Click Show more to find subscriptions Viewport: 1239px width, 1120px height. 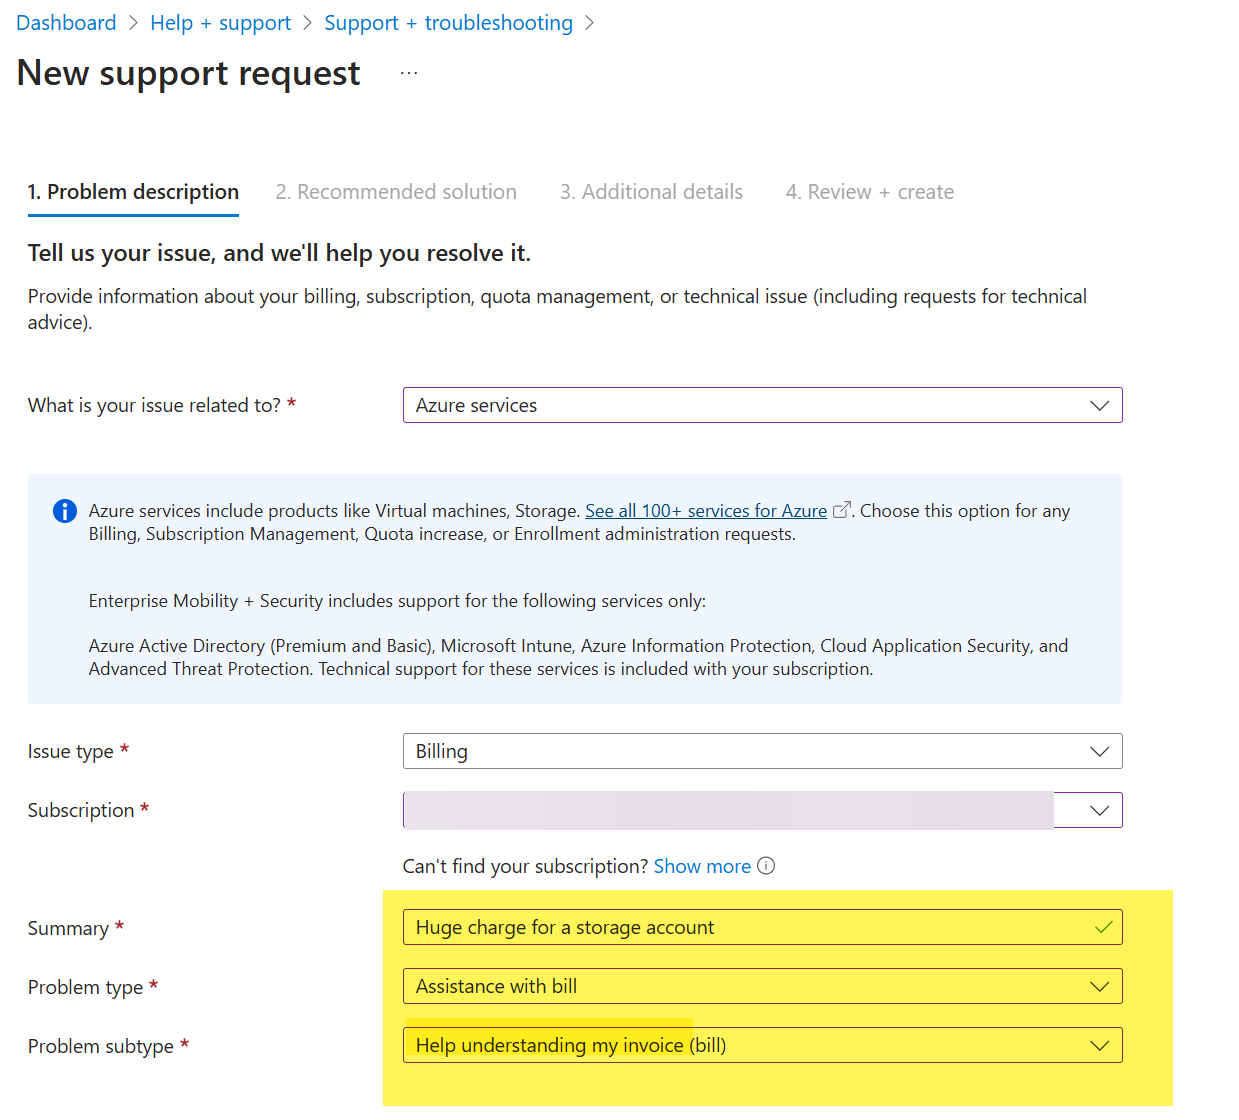point(702,866)
